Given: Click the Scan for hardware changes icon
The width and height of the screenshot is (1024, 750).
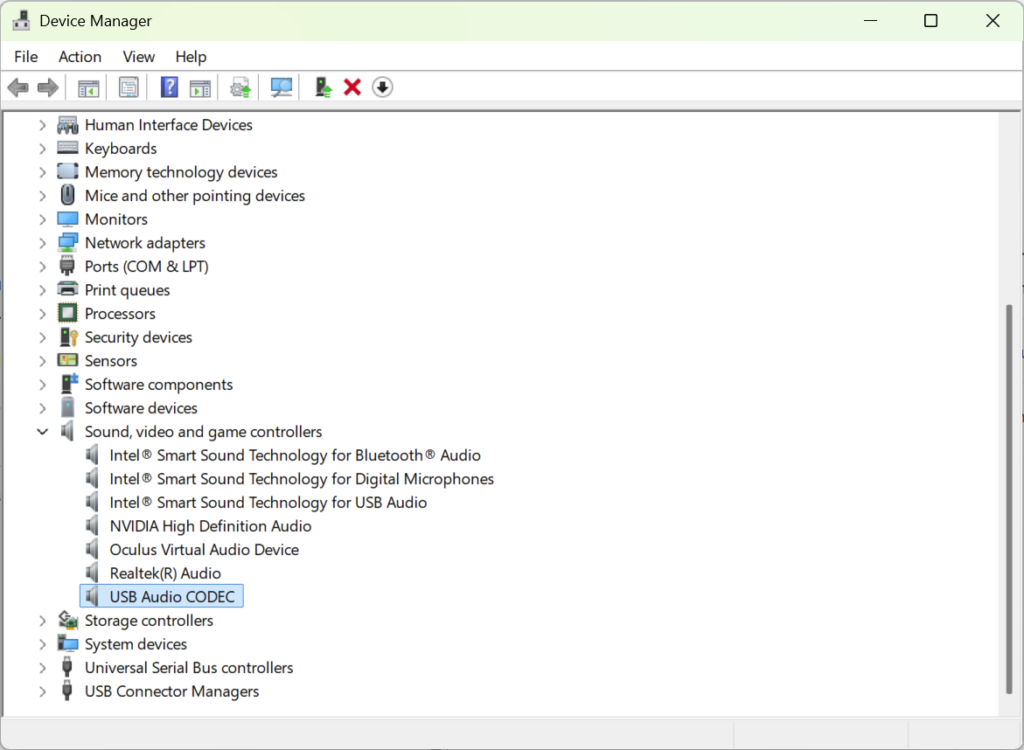Looking at the screenshot, I should point(281,88).
